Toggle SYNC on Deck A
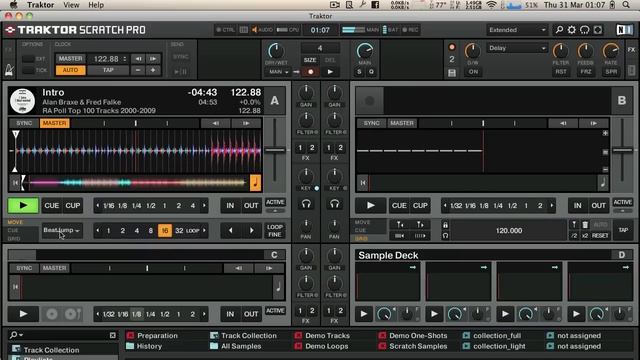The height and width of the screenshot is (360, 640). (x=24, y=123)
